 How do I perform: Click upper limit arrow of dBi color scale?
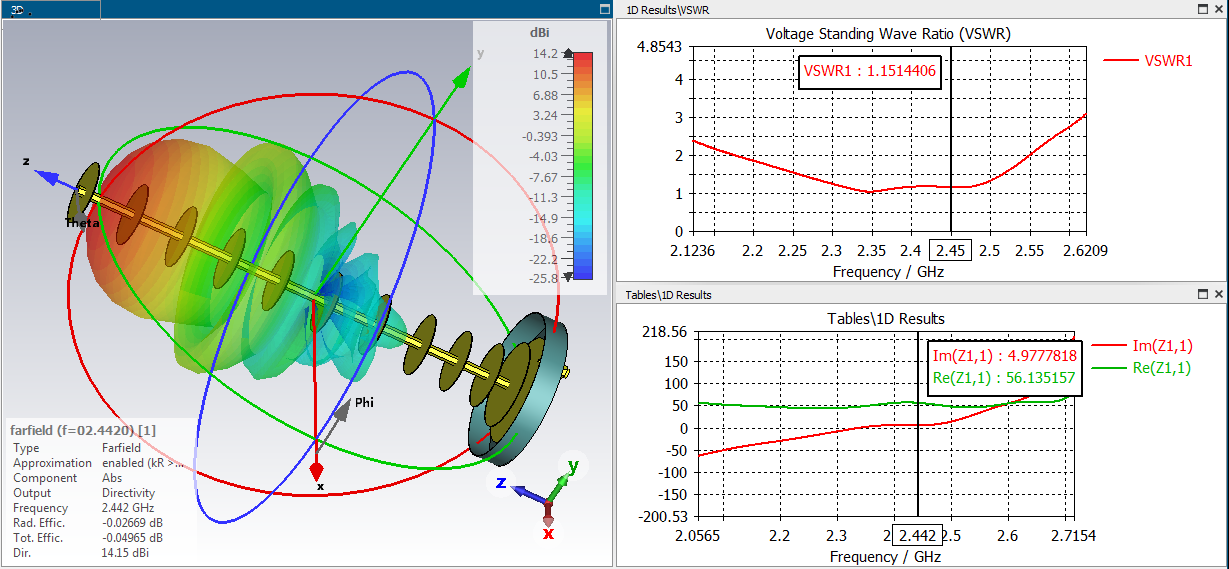(569, 55)
